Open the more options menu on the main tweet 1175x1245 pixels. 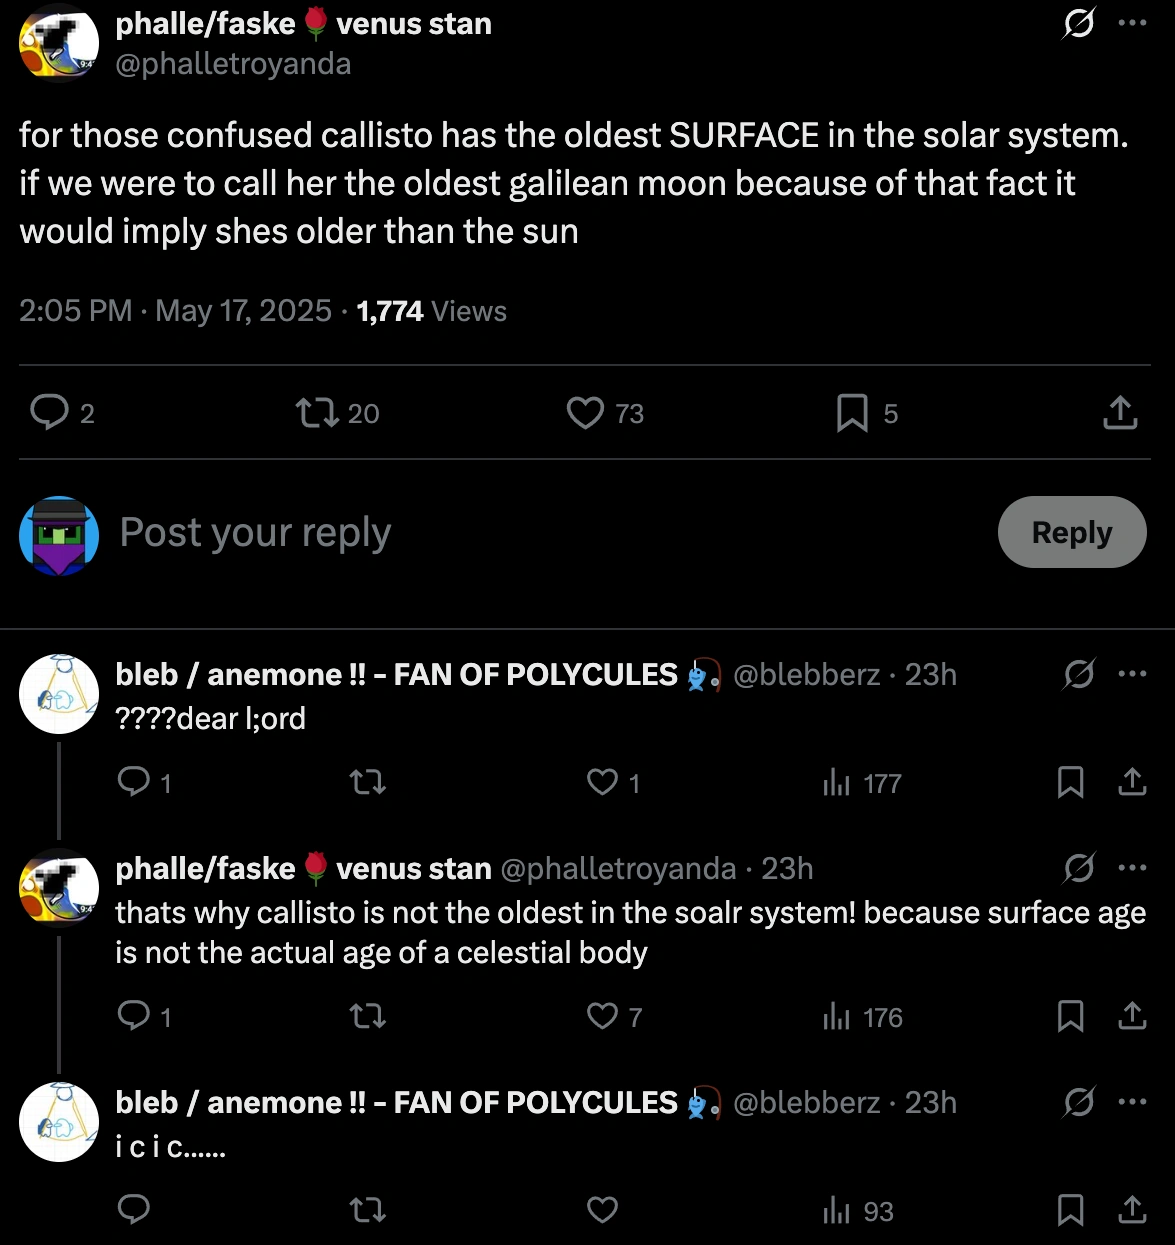click(x=1133, y=24)
